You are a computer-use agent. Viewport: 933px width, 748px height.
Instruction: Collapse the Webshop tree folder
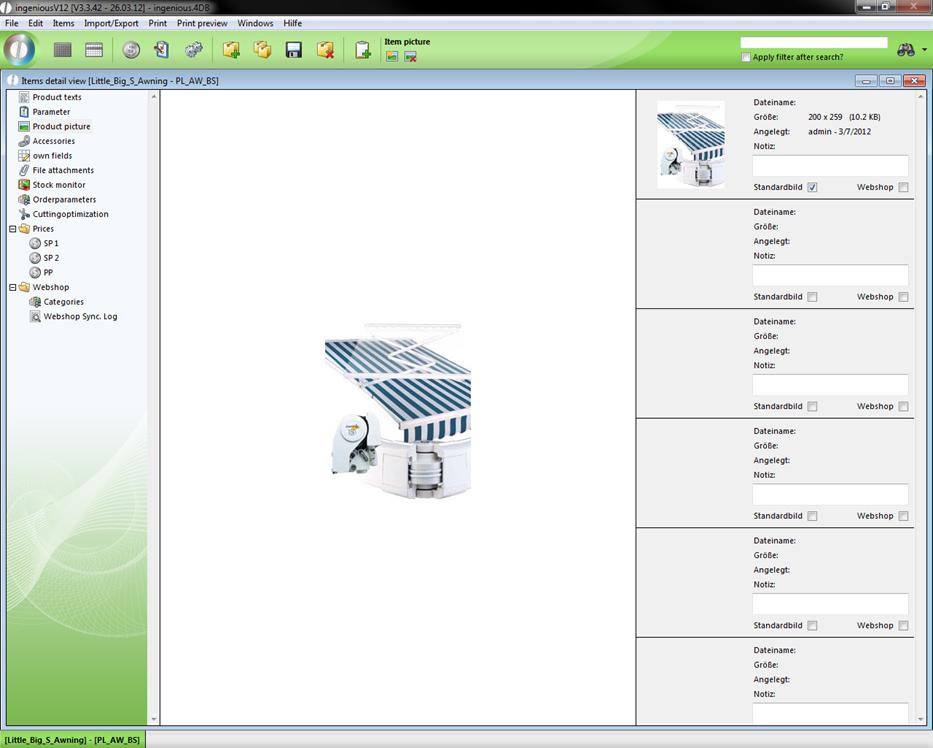point(12,288)
